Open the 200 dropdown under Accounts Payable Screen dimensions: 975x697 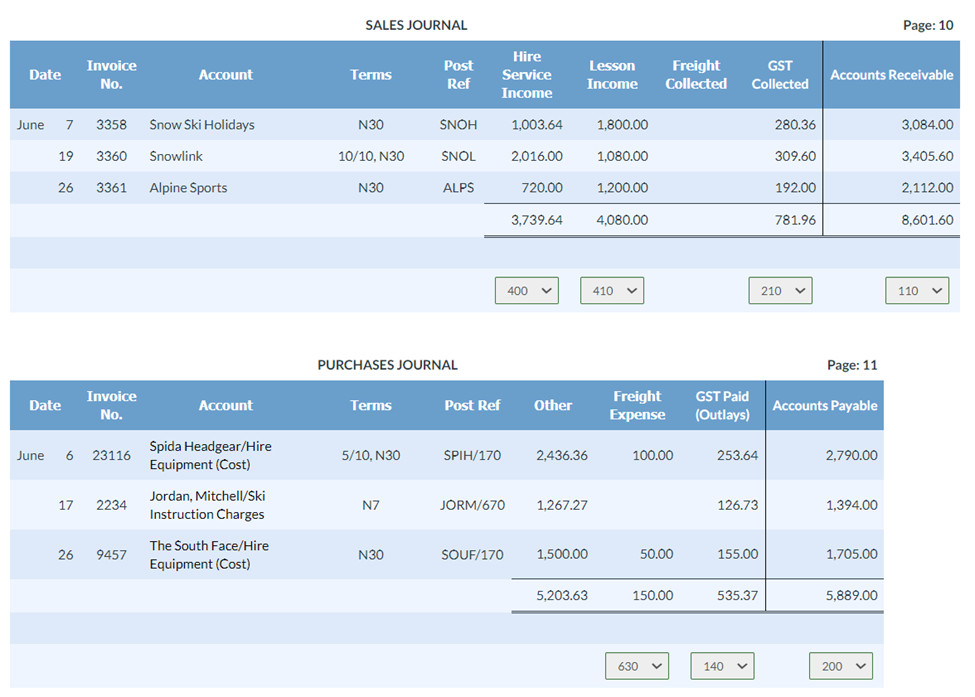(x=841, y=665)
